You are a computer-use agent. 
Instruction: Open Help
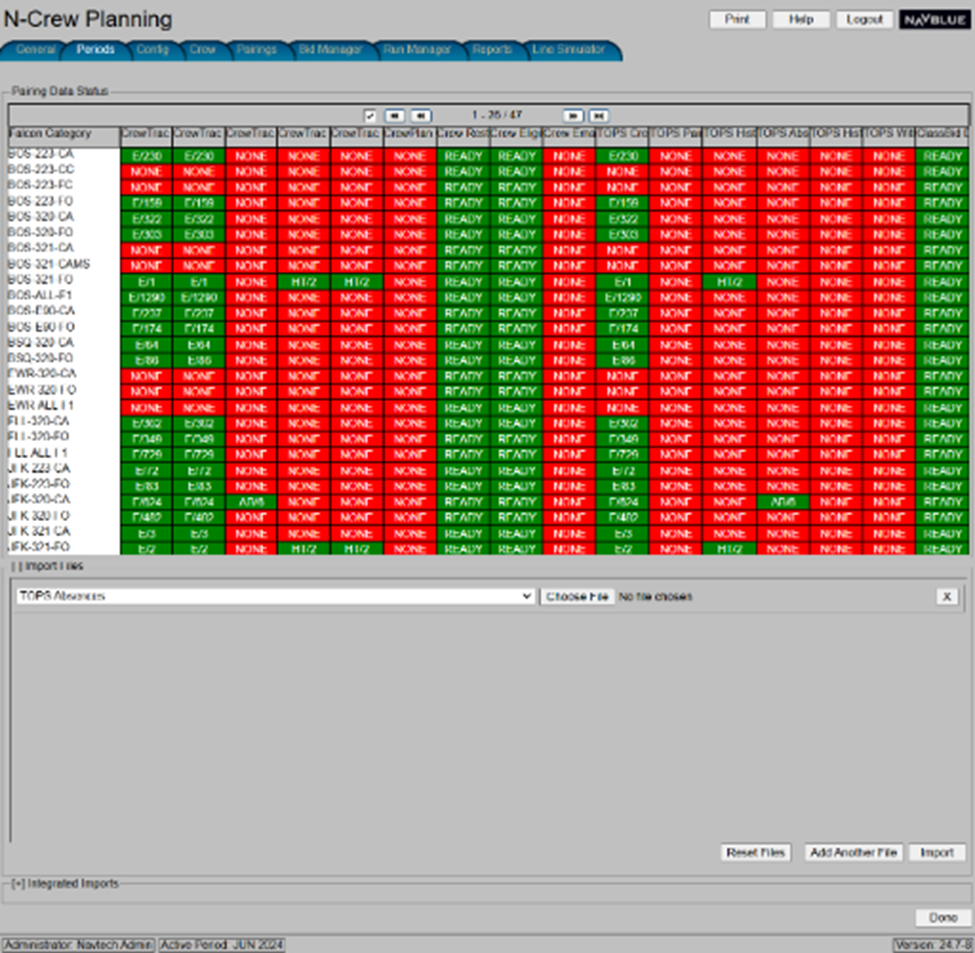coord(801,20)
